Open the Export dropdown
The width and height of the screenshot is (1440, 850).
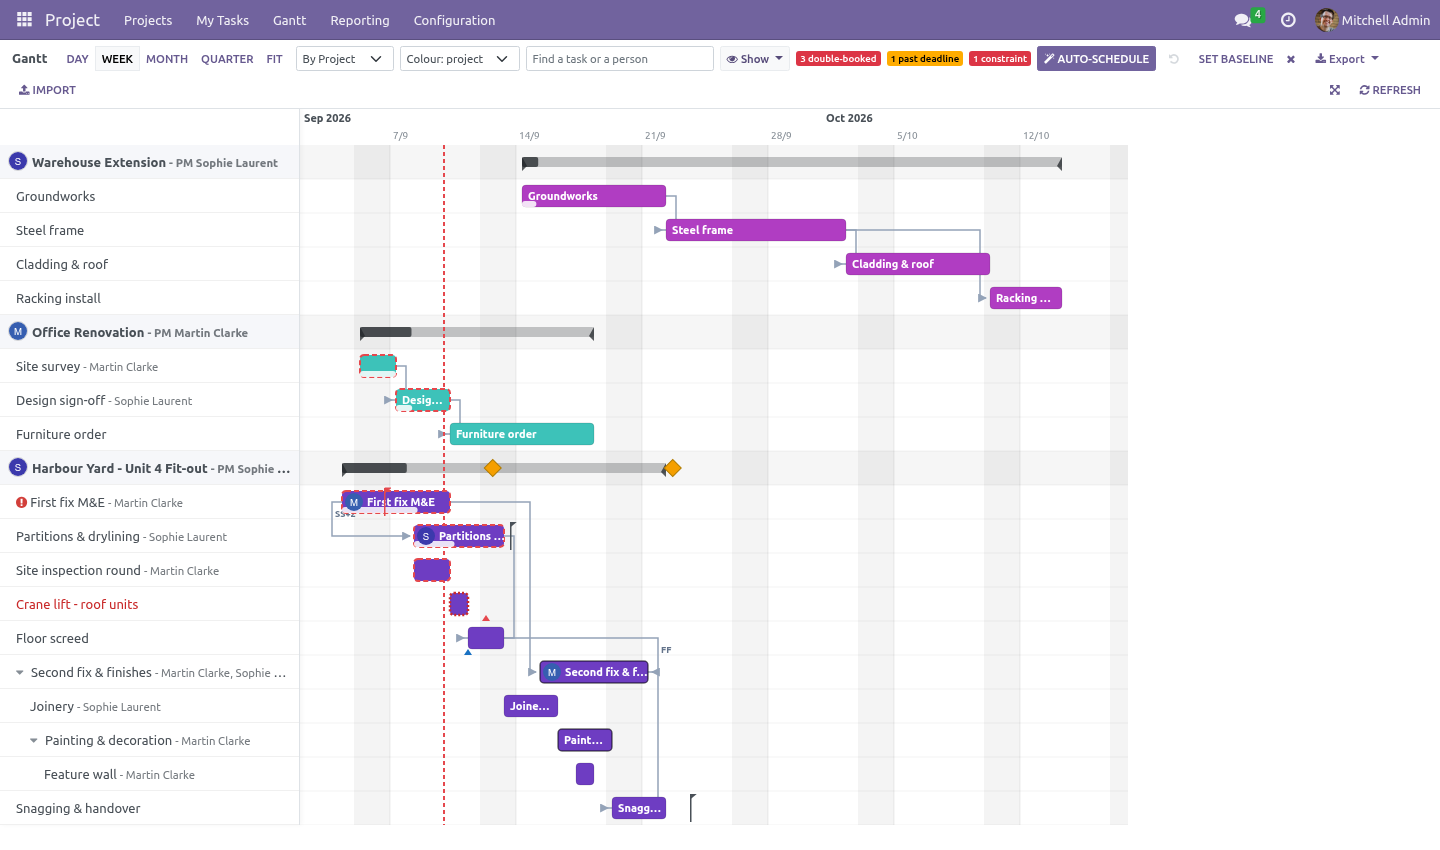click(x=1347, y=59)
